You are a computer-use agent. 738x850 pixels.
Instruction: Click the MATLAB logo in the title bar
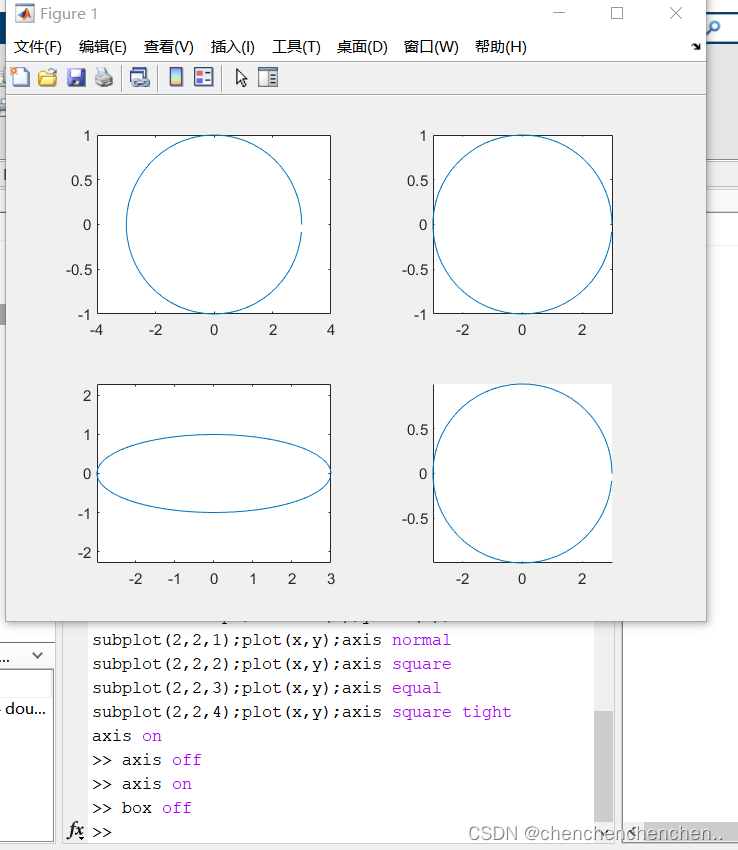(x=24, y=13)
